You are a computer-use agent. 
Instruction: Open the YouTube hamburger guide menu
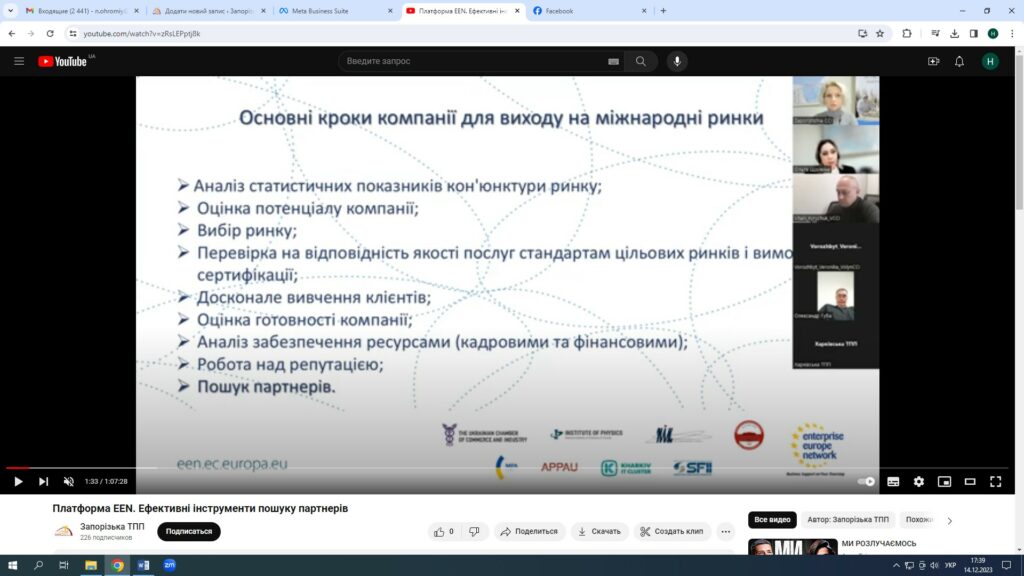tap(19, 61)
